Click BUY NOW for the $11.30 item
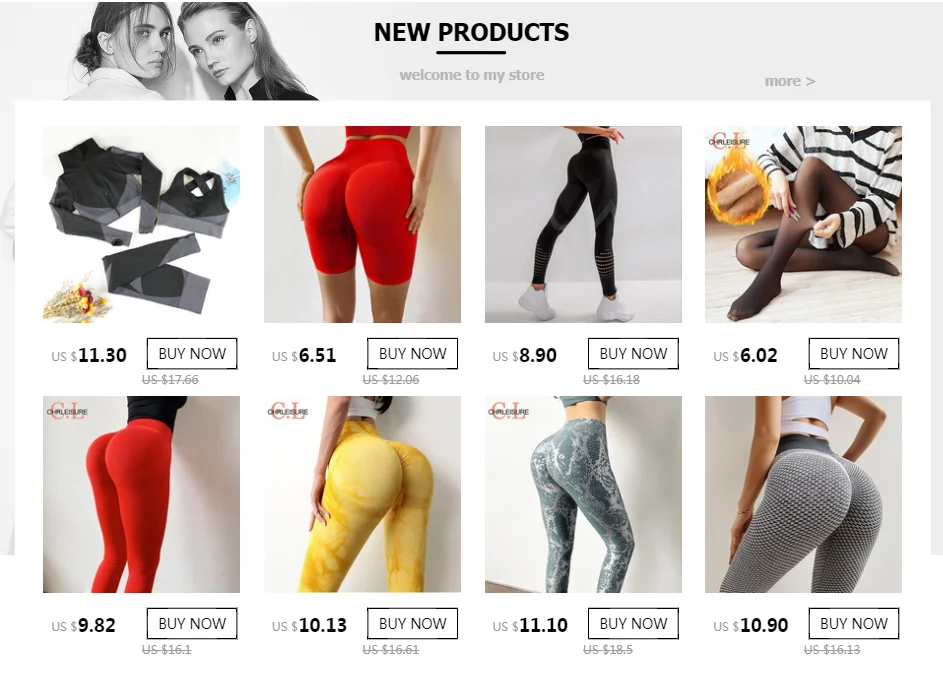This screenshot has height=686, width=943. click(x=192, y=354)
